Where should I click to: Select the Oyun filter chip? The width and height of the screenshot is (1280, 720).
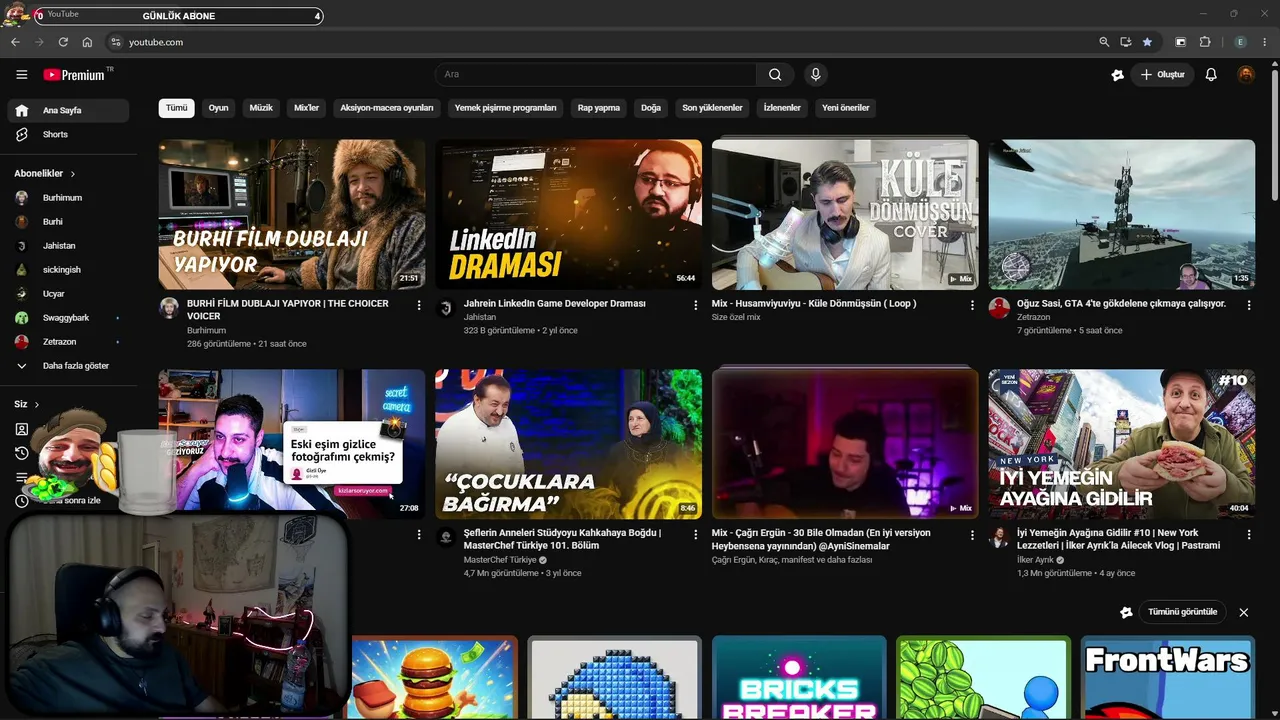pos(218,108)
